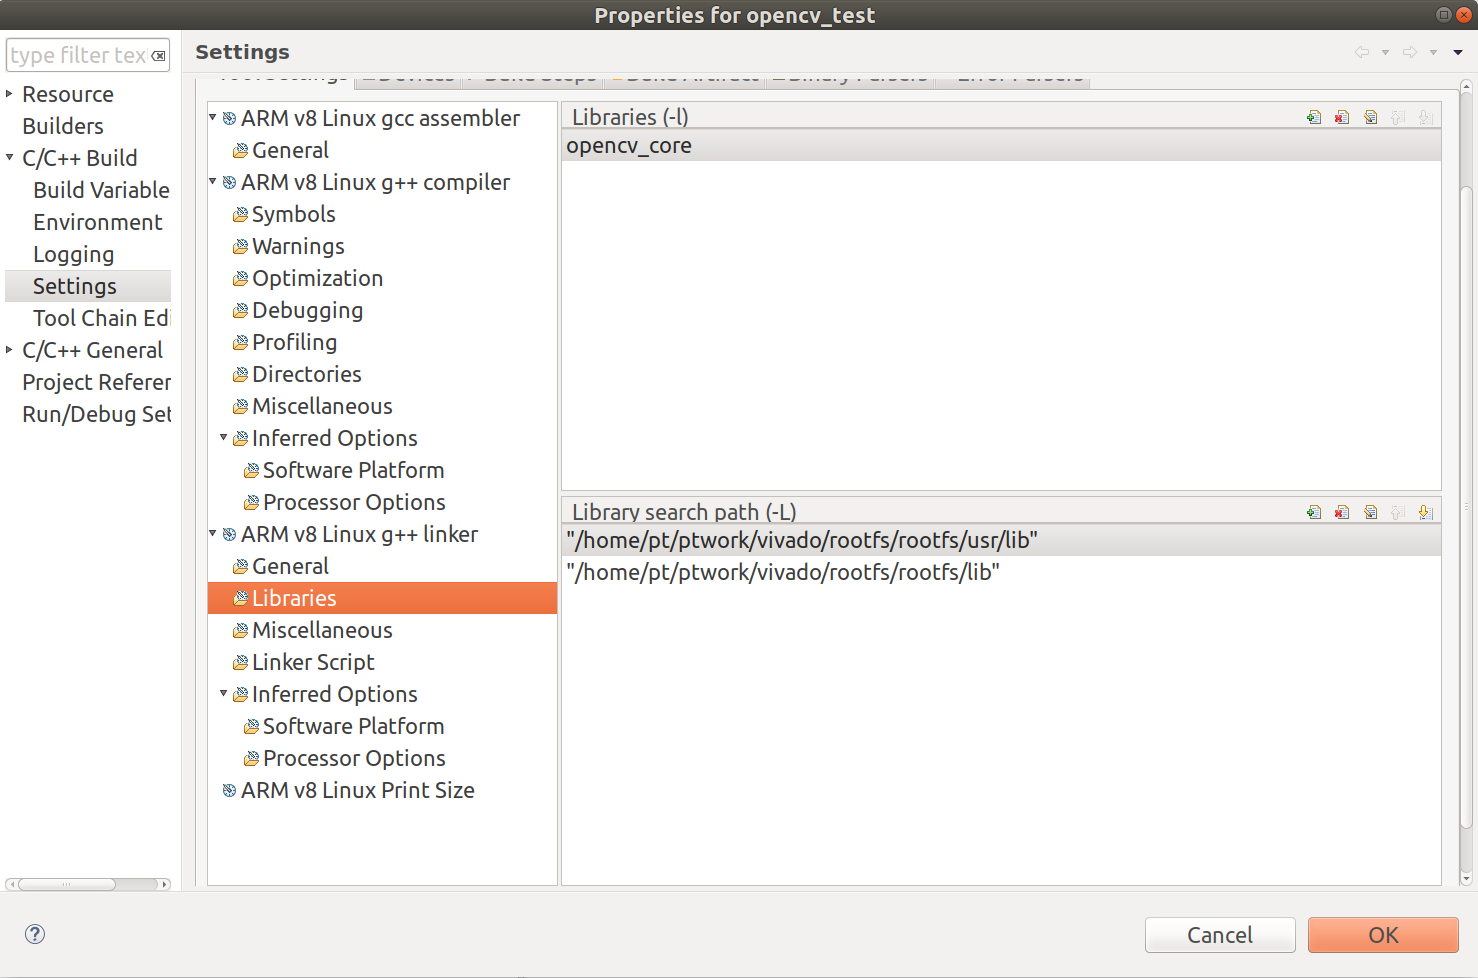This screenshot has height=978, width=1478.
Task: Click the forward navigation arrow in Settings header
Action: (1409, 51)
